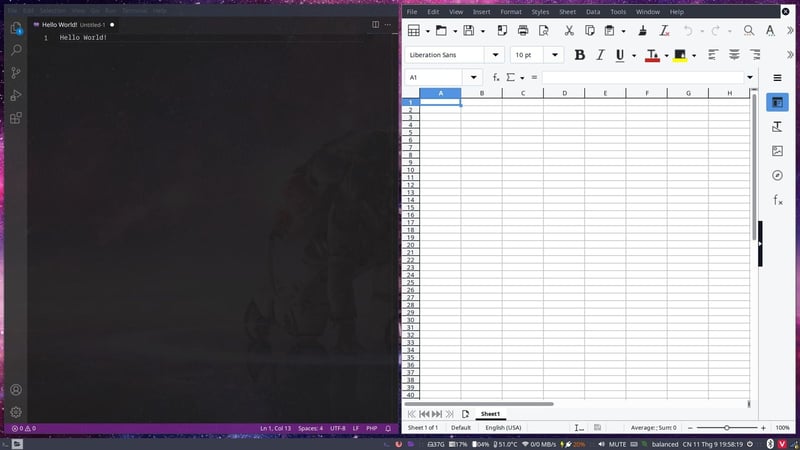Expand the Liberation Sans font name dropdown
This screenshot has width=800, height=450.
pos(497,55)
